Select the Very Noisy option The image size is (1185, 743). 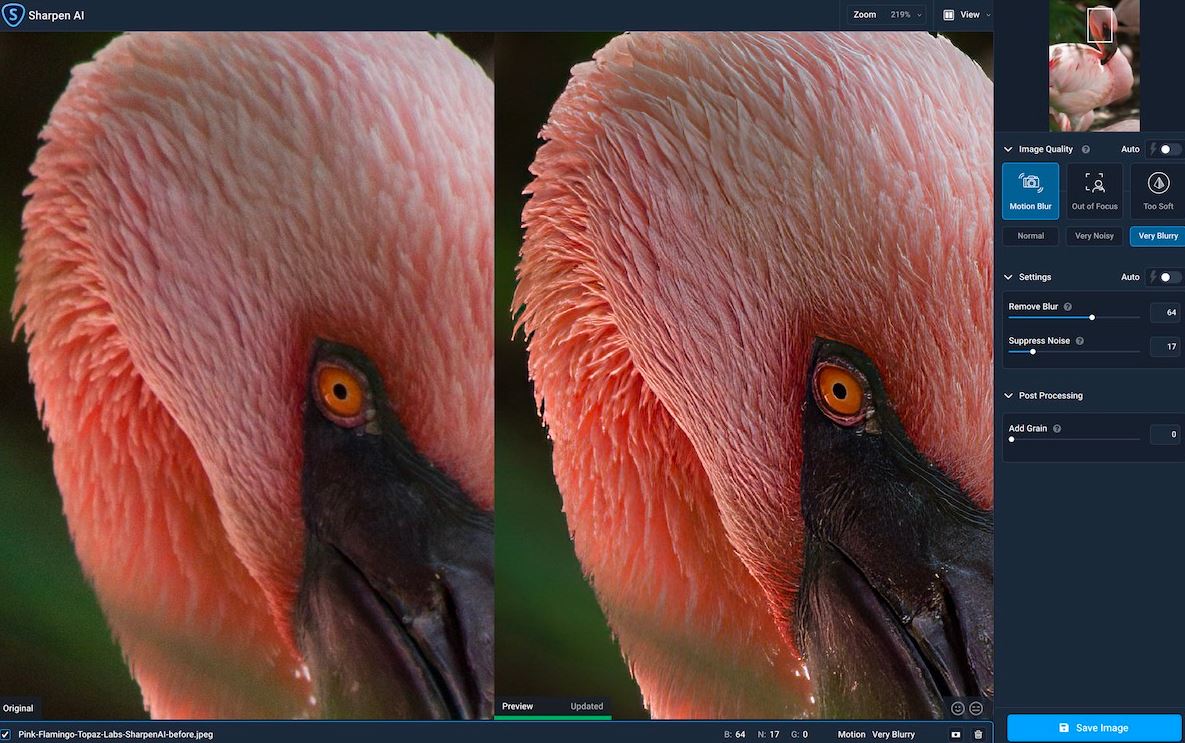point(1094,236)
